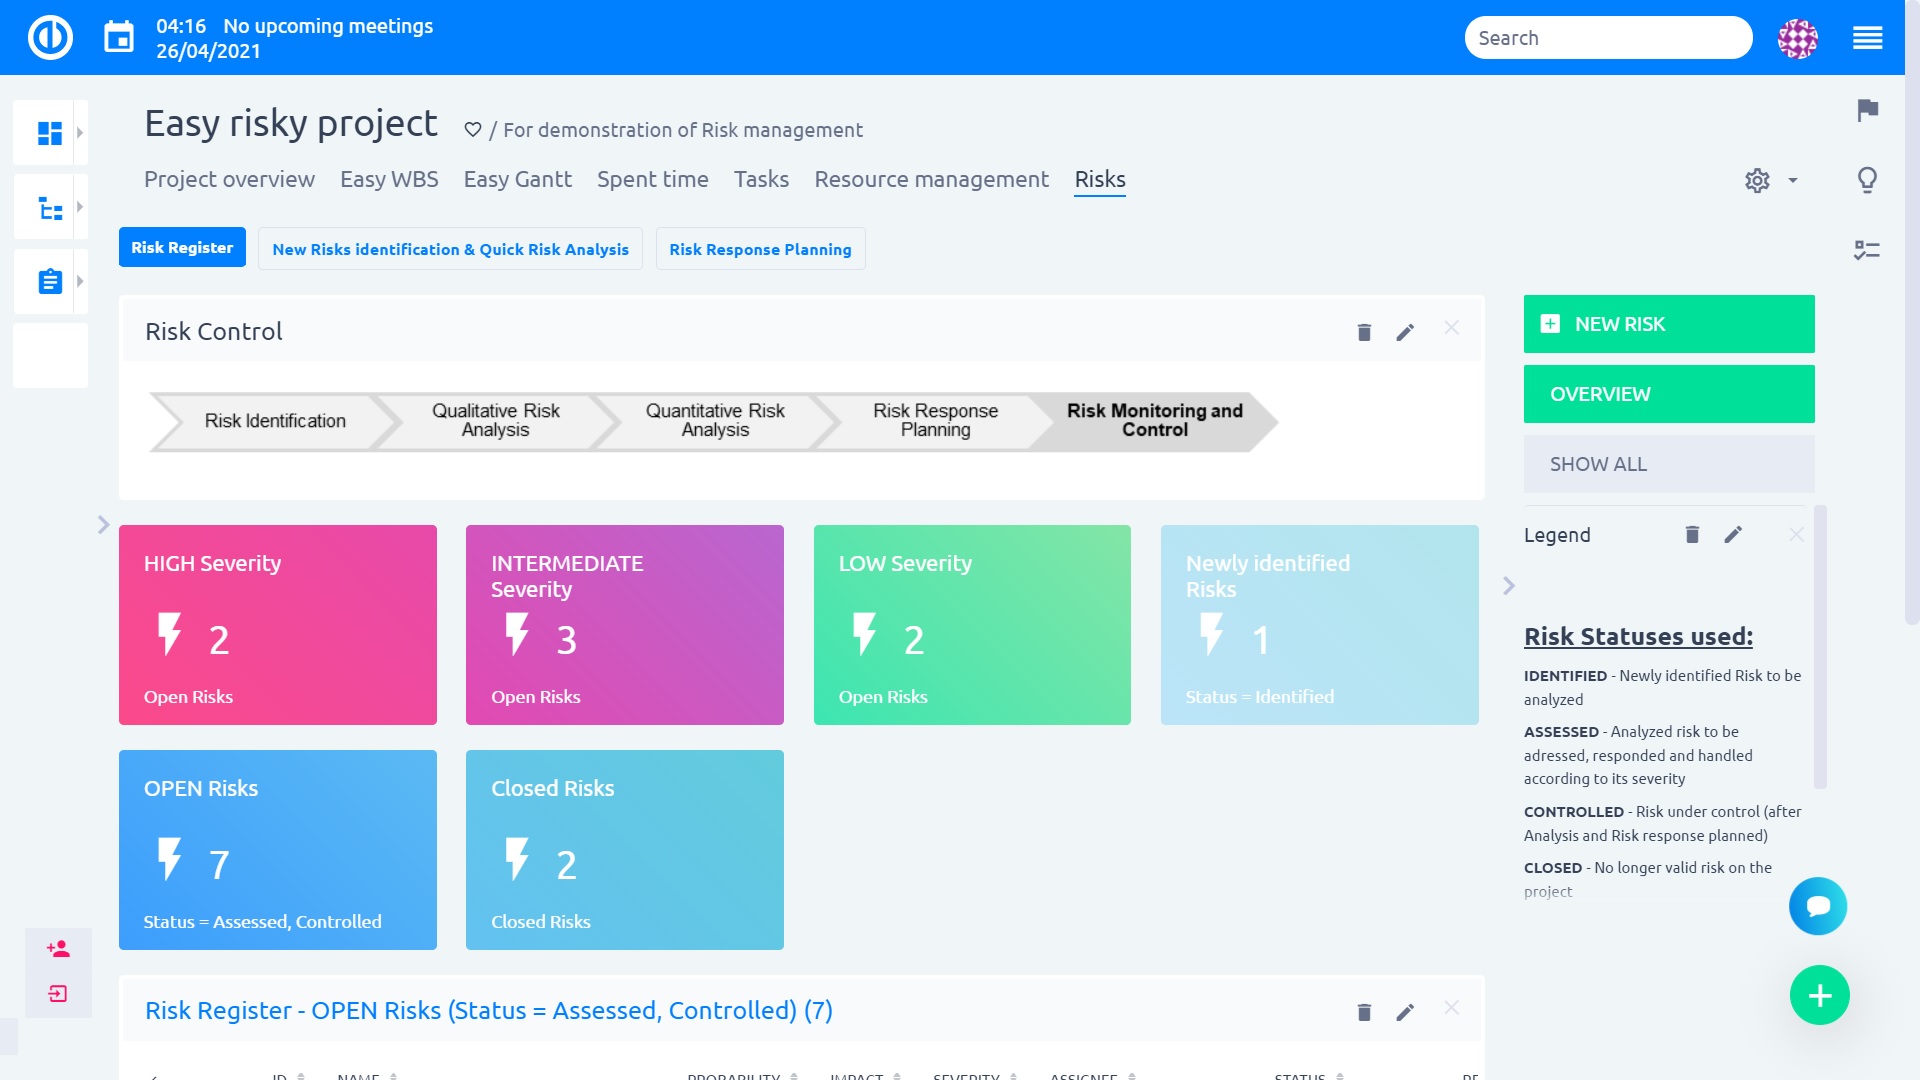Click the calendar icon in top bar
This screenshot has height=1080, width=1920.
[x=119, y=38]
